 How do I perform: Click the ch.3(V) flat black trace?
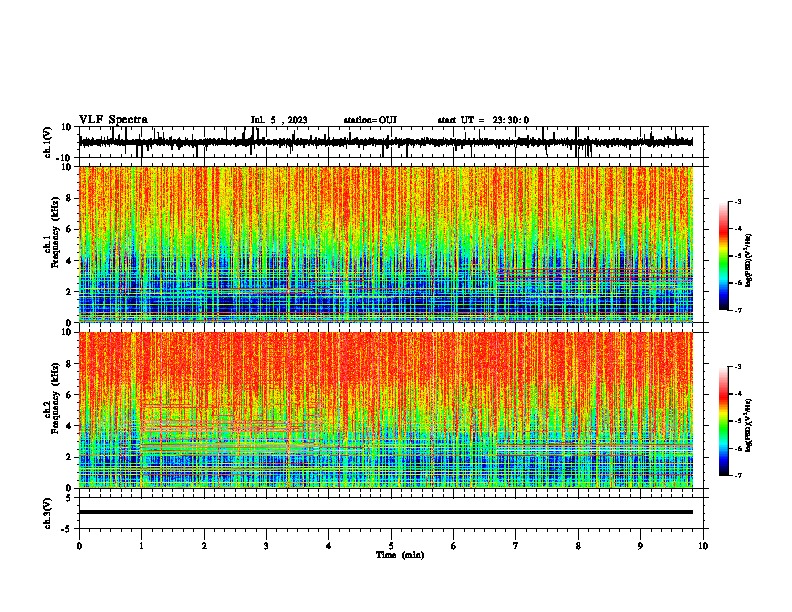[386, 512]
